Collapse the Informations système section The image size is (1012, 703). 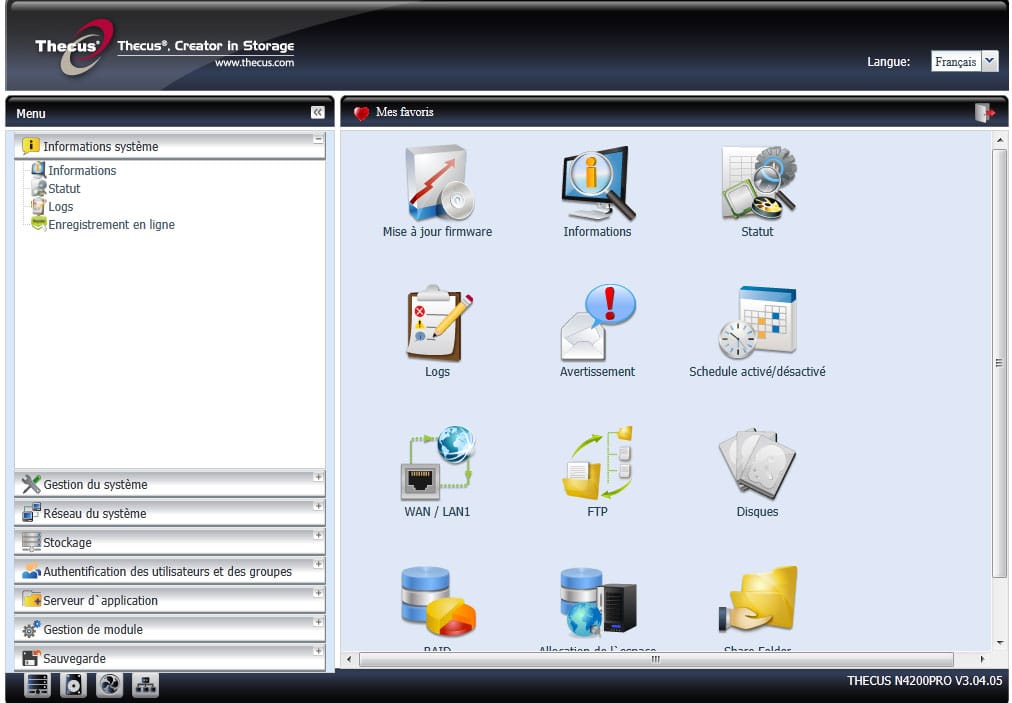coord(318,139)
